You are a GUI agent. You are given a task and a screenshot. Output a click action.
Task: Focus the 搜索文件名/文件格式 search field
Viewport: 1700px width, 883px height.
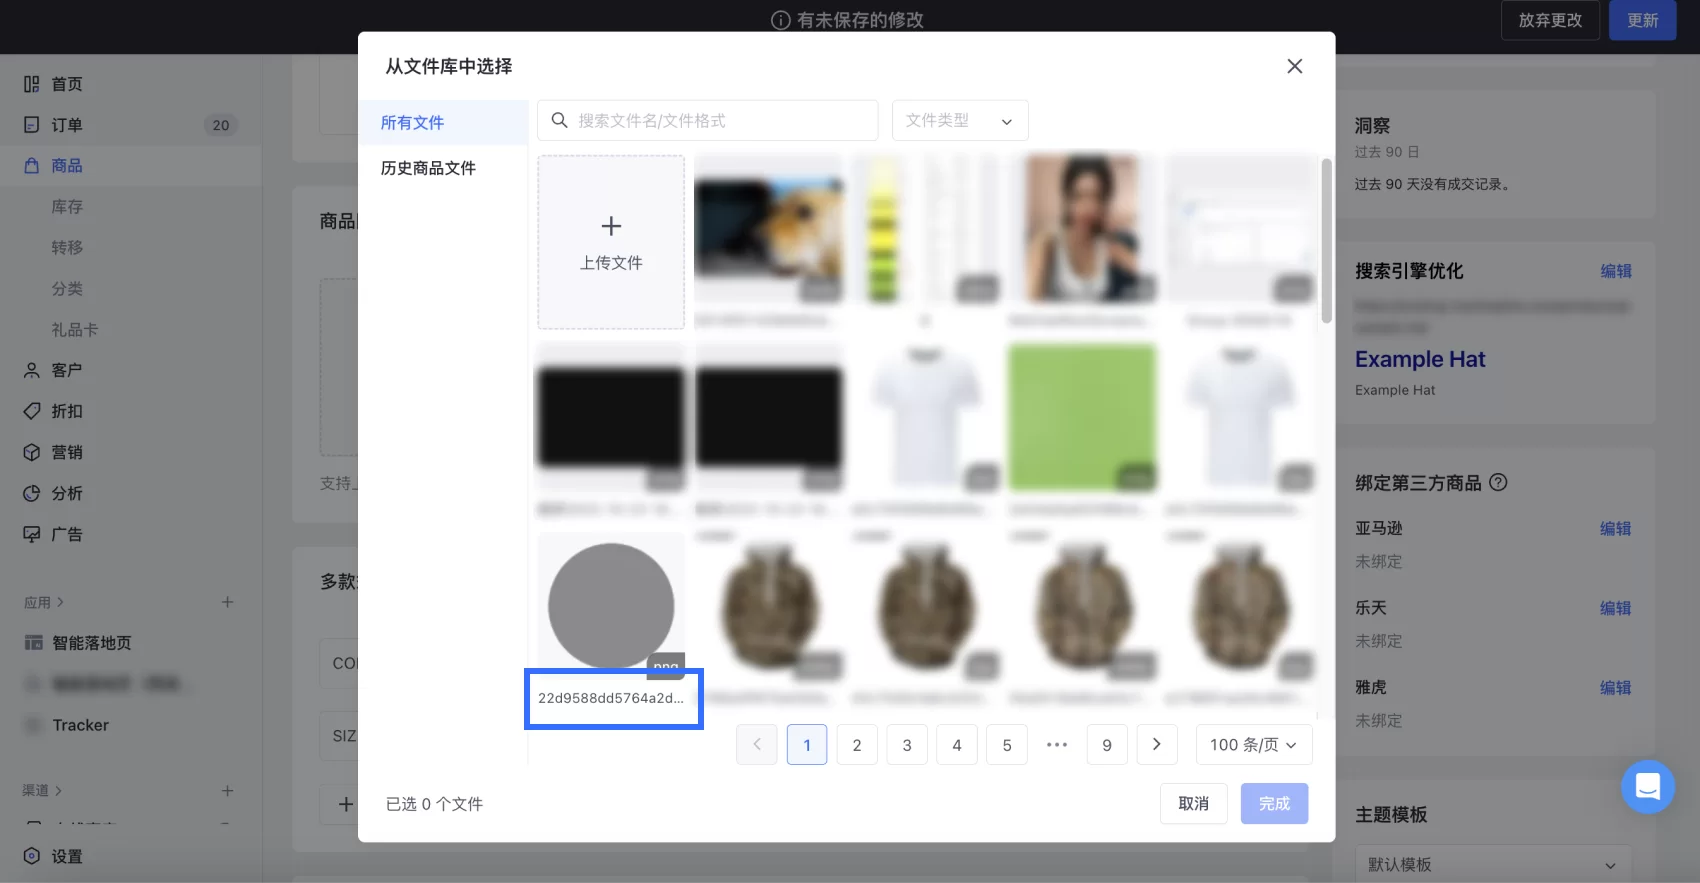point(707,120)
